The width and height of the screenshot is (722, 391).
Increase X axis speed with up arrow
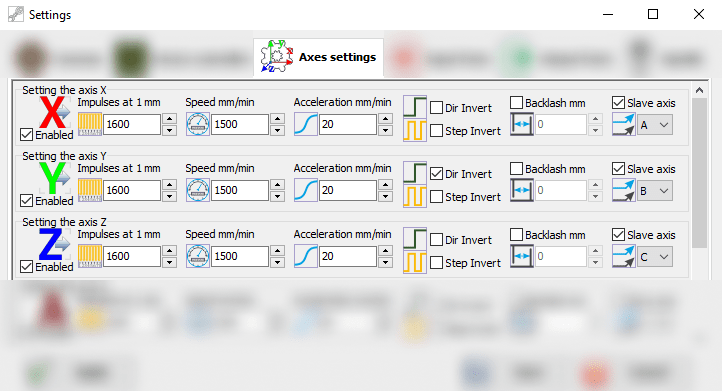point(277,119)
